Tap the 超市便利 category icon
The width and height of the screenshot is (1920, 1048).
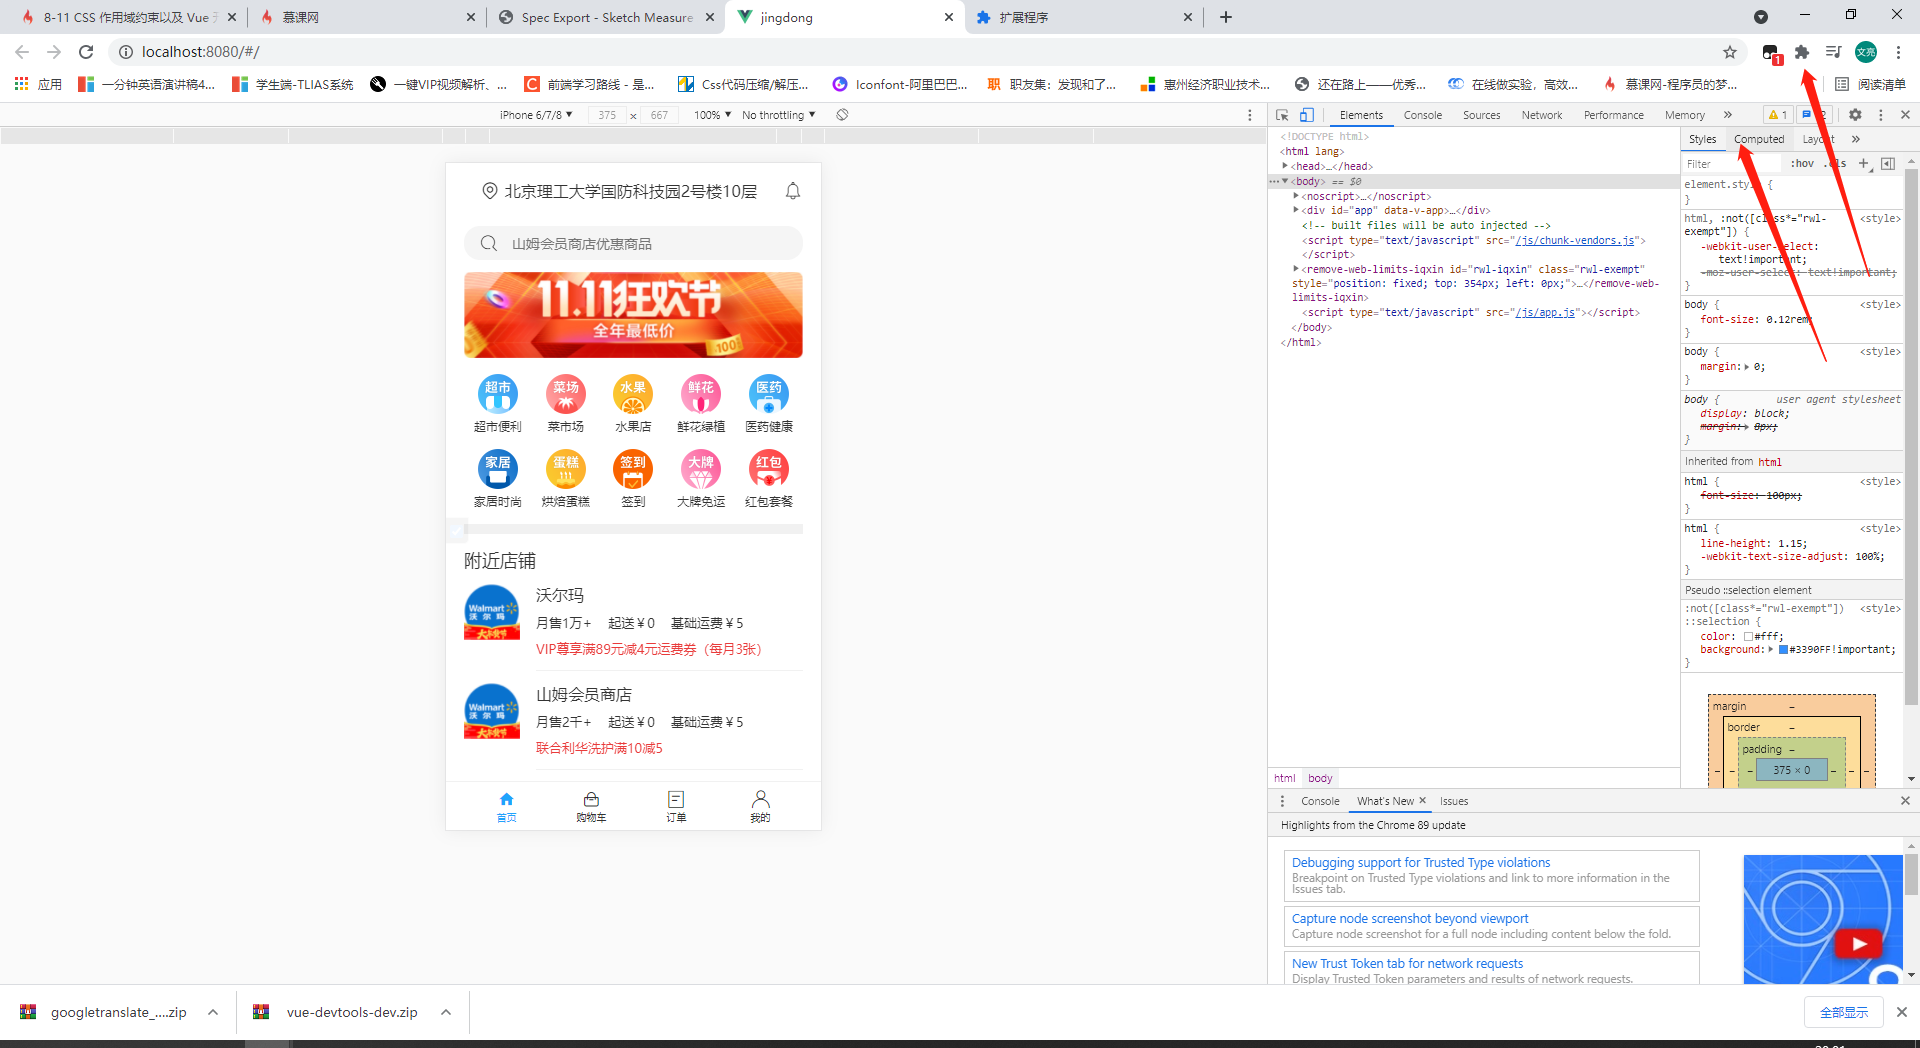coord(498,393)
